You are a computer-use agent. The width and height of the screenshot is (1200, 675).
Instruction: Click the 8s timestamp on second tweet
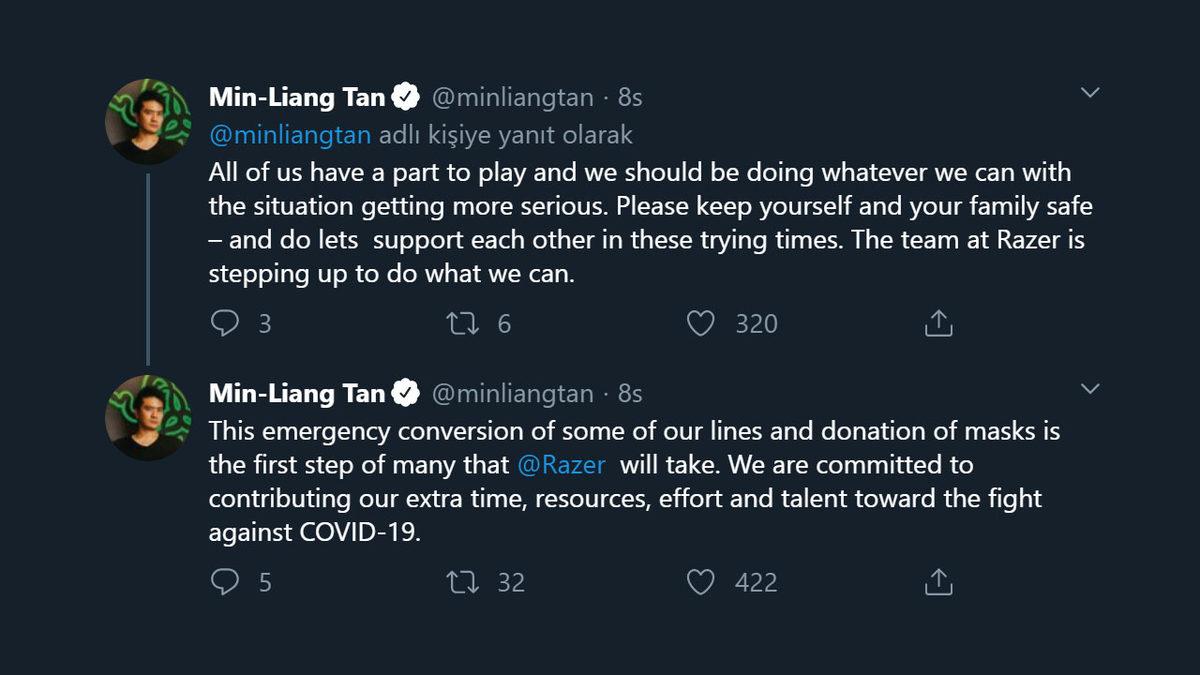coord(630,394)
